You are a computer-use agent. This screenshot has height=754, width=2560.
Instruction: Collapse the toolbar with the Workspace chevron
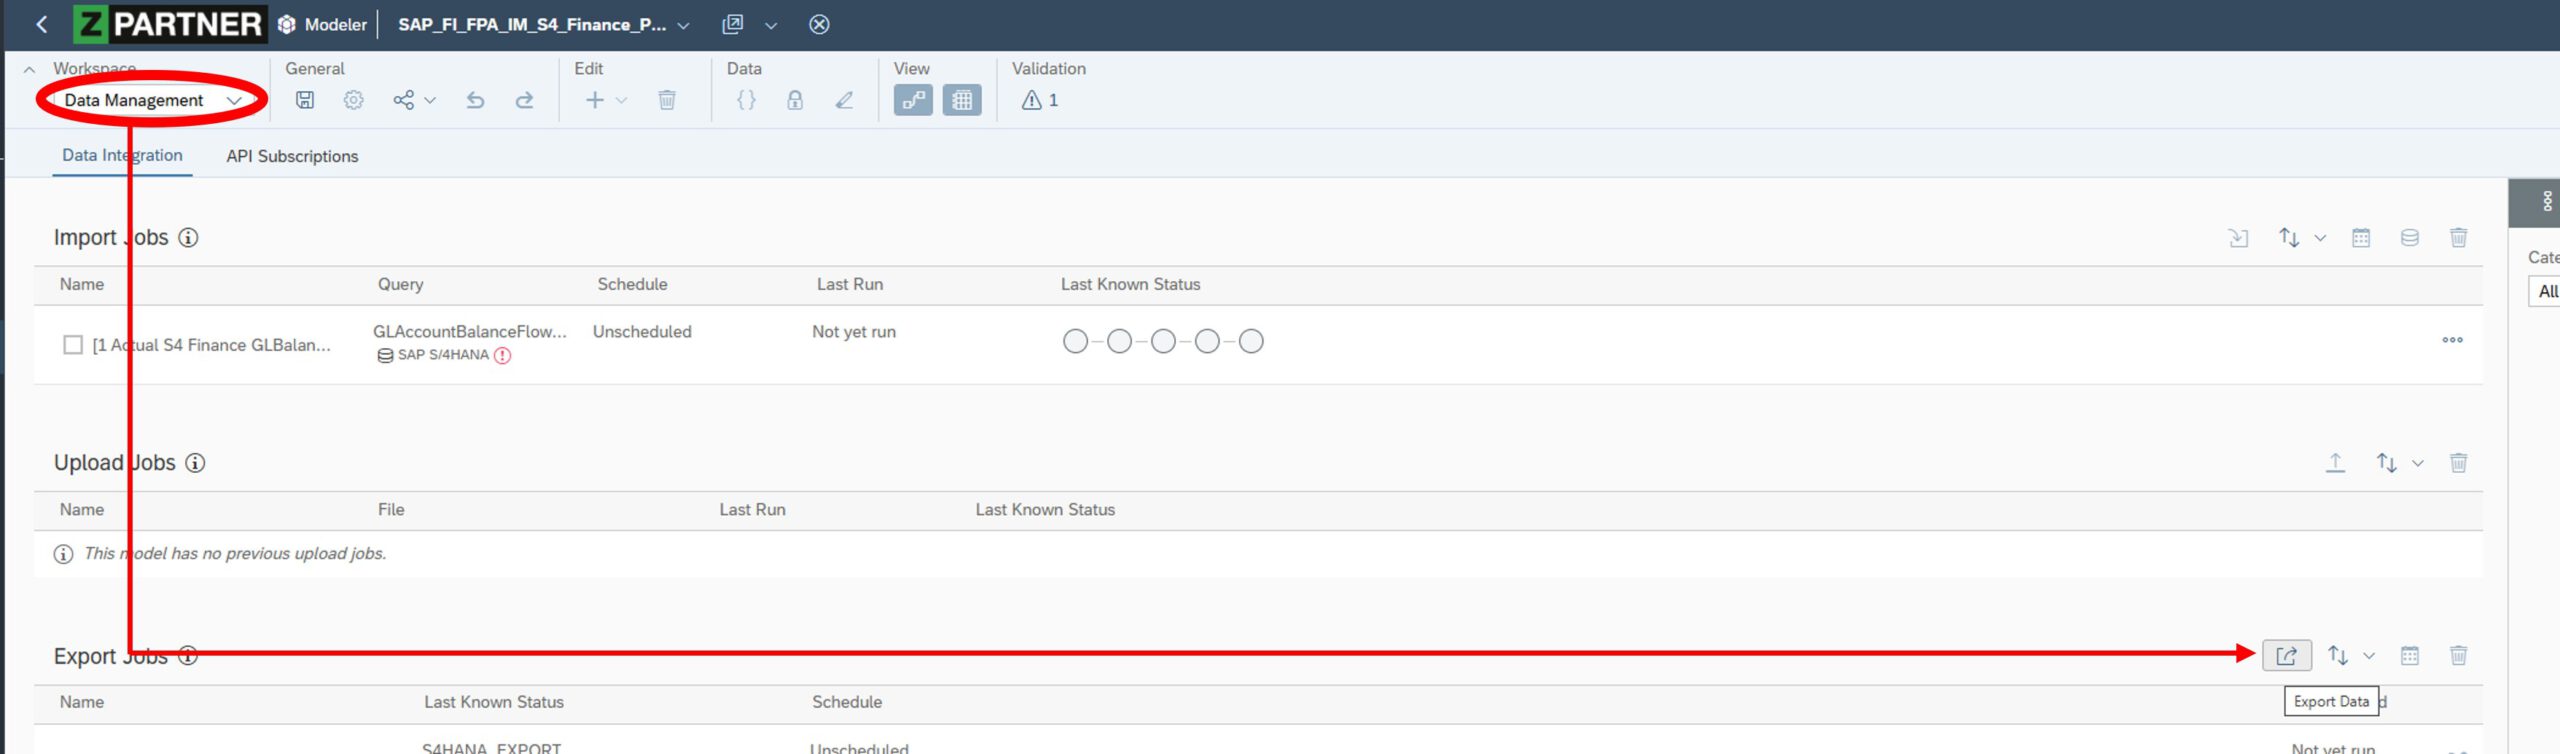pyautogui.click(x=30, y=69)
